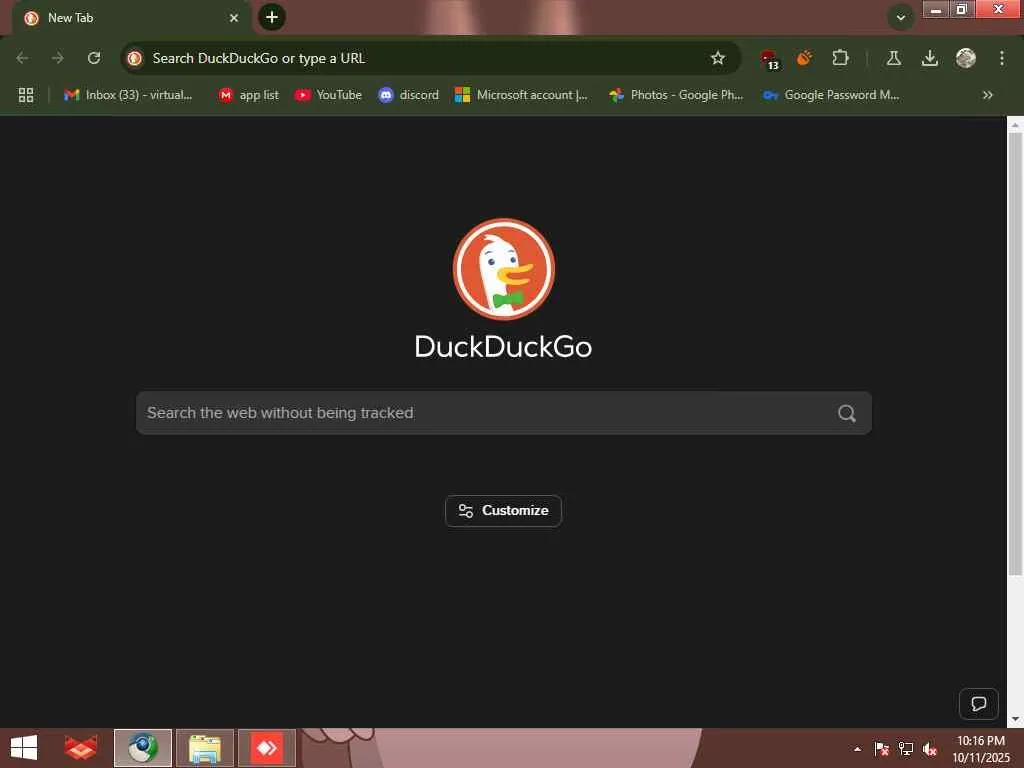The width and height of the screenshot is (1024, 768).
Task: Open network status tray icon
Action: (x=906, y=749)
